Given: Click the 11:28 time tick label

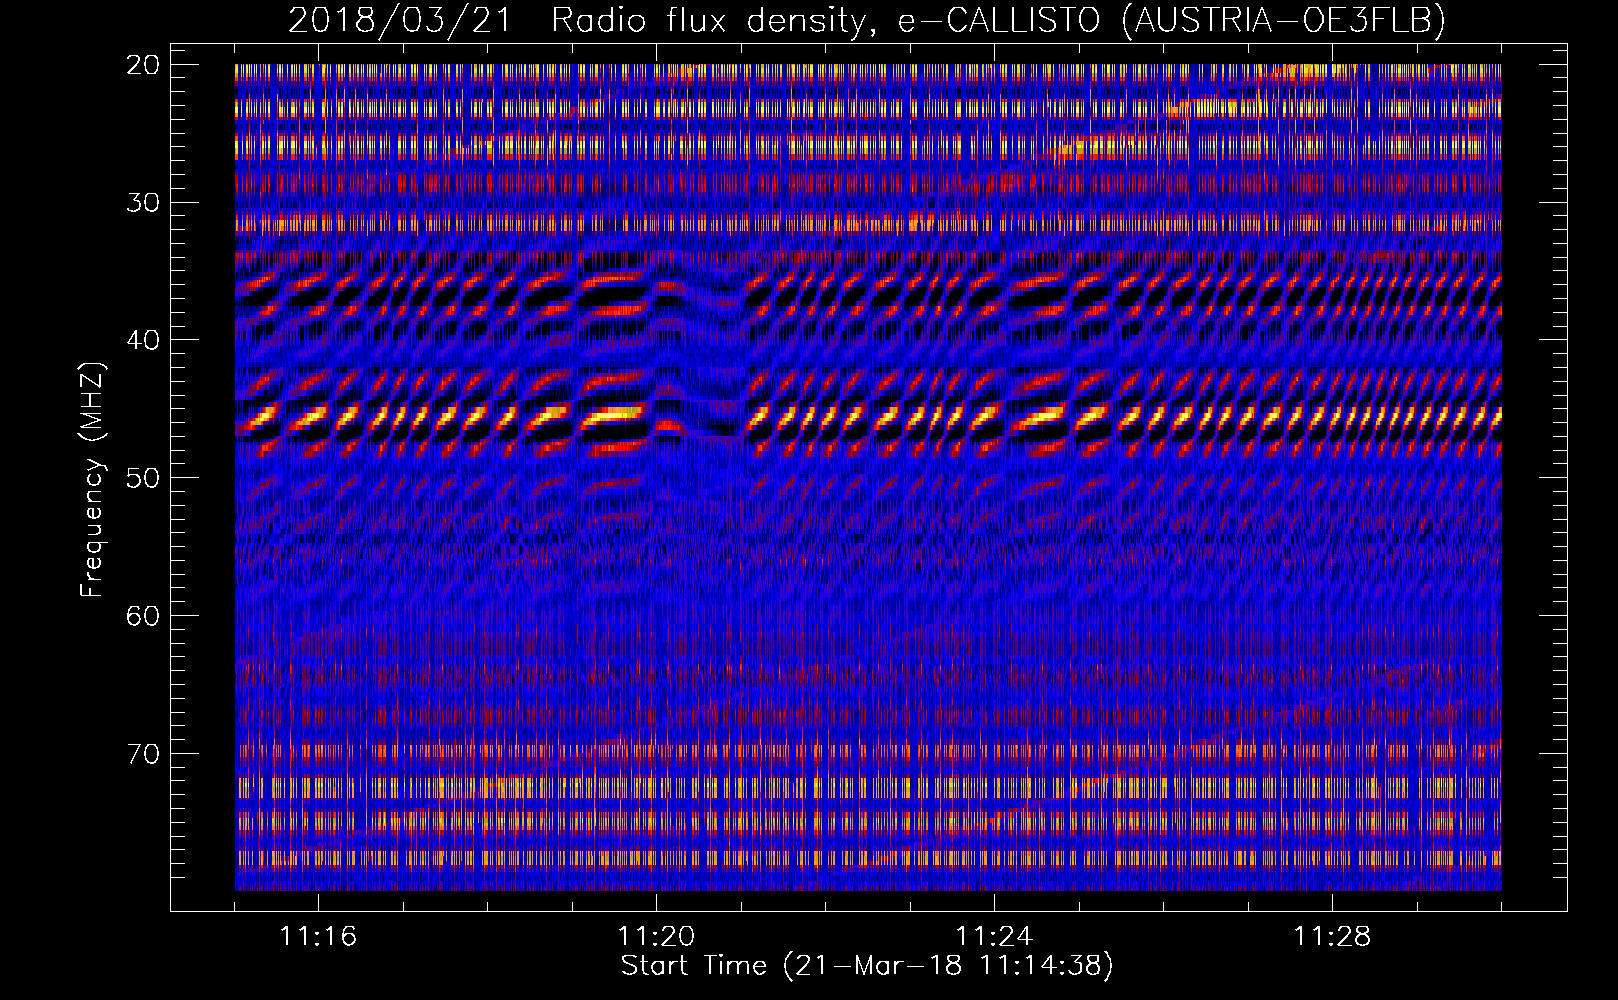Looking at the screenshot, I should 1332,937.
